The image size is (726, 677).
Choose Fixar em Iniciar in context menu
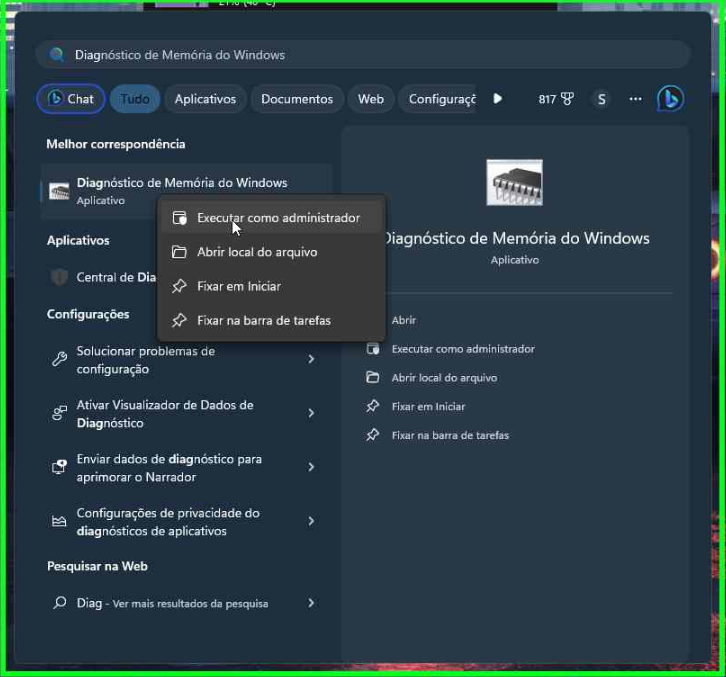tap(271, 286)
